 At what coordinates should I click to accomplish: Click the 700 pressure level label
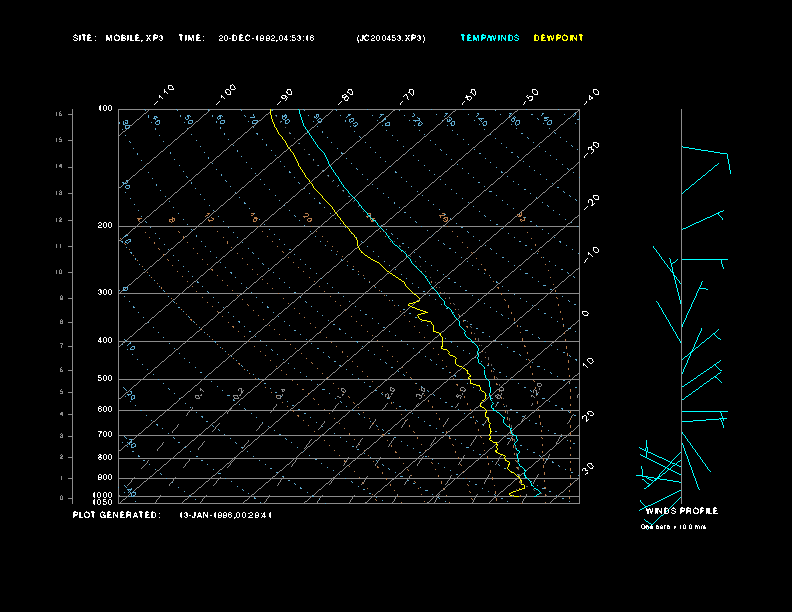pyautogui.click(x=105, y=435)
